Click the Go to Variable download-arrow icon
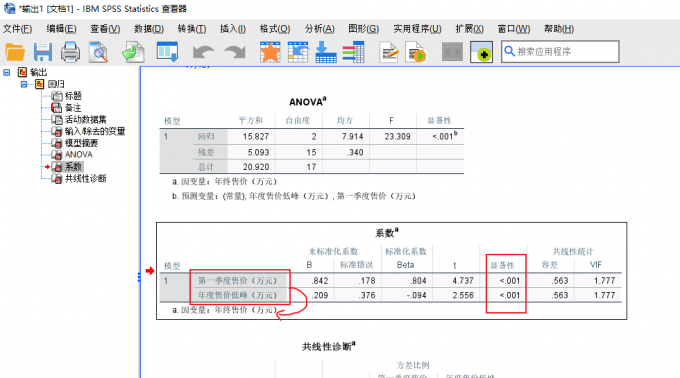Viewport: 680px width, 378px height. (x=326, y=52)
